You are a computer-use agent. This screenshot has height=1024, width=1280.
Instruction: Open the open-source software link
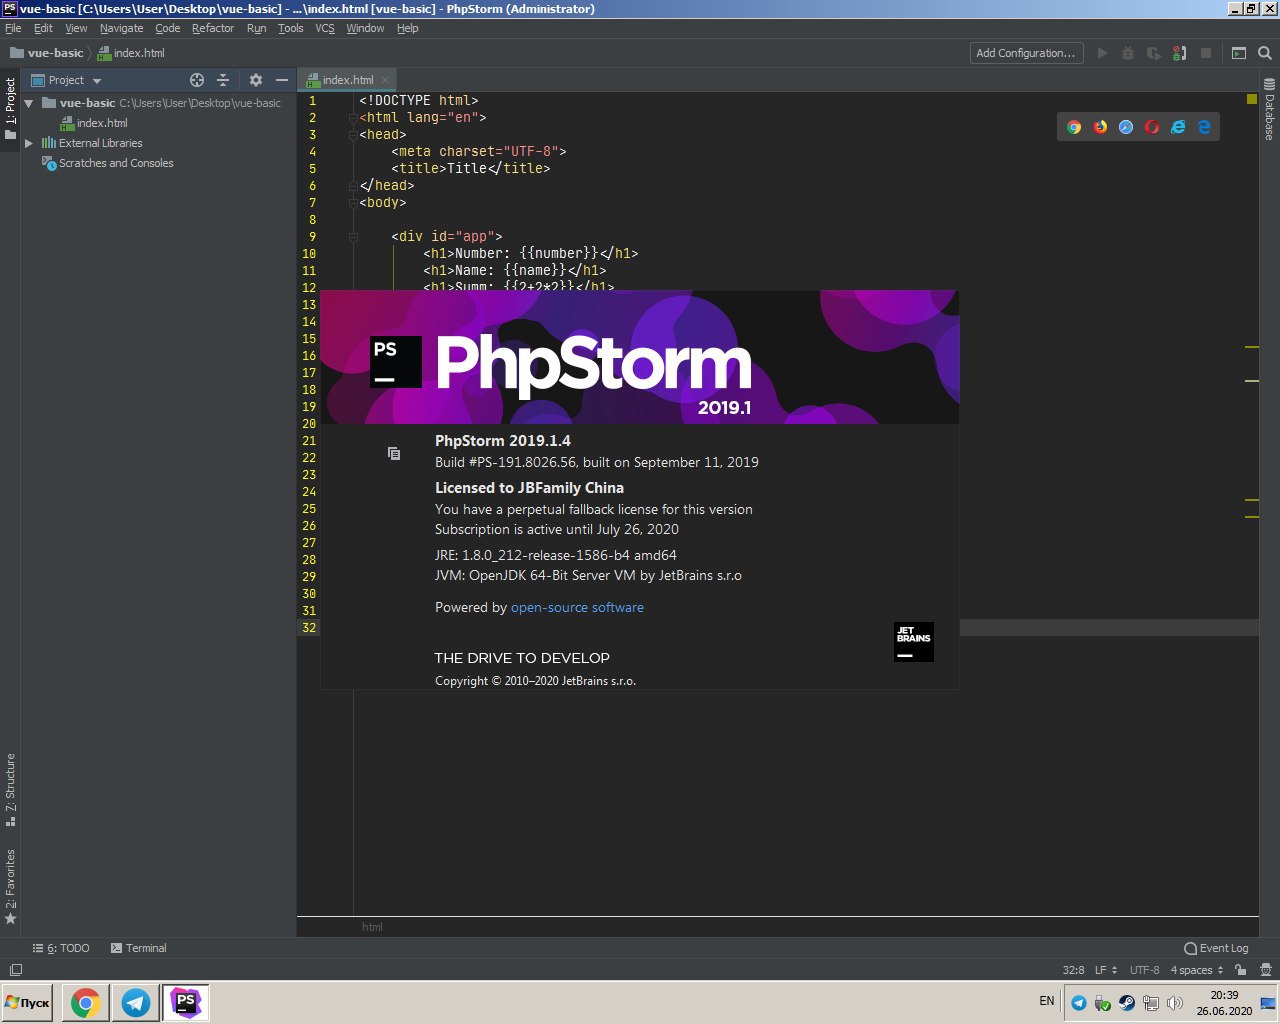click(577, 607)
